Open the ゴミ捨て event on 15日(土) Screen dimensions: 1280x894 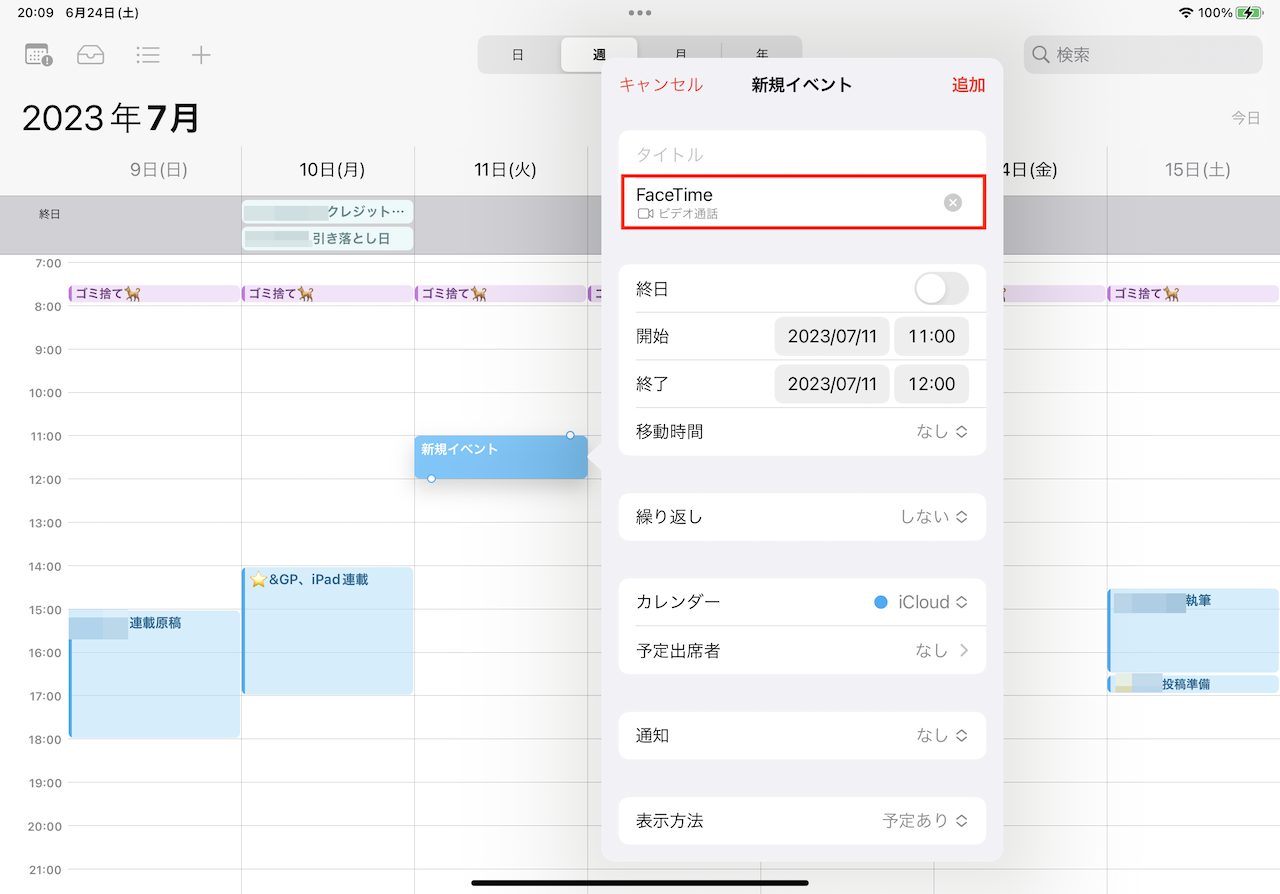1193,294
